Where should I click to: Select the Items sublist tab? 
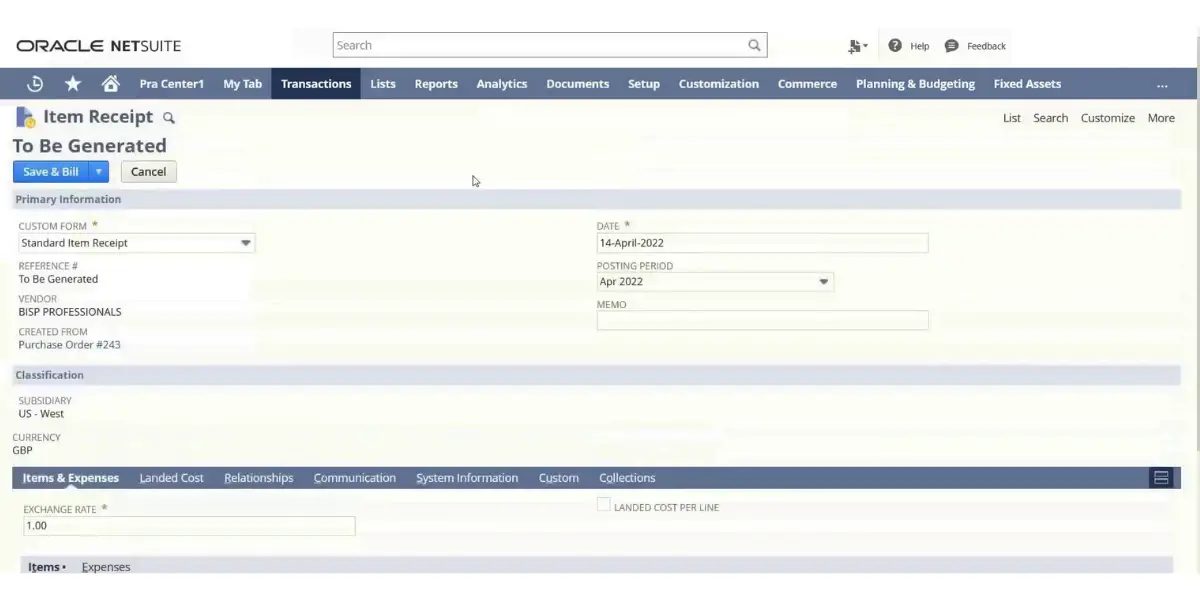(46, 567)
